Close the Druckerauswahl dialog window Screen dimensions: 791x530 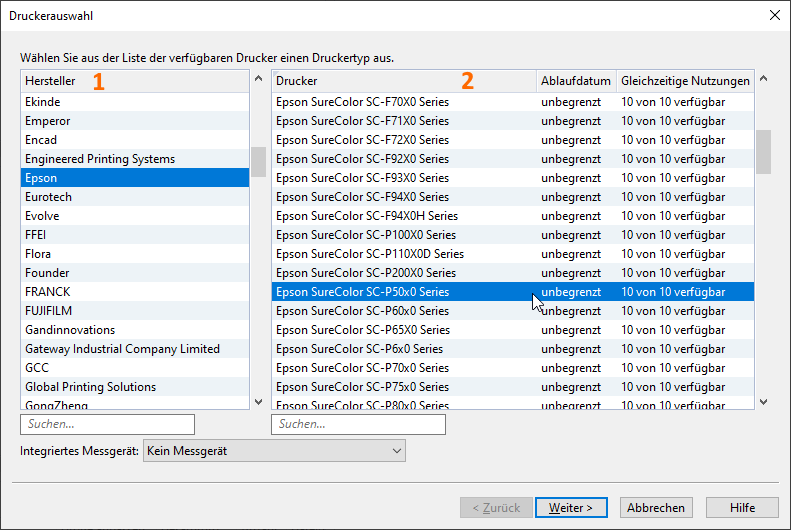[774, 14]
